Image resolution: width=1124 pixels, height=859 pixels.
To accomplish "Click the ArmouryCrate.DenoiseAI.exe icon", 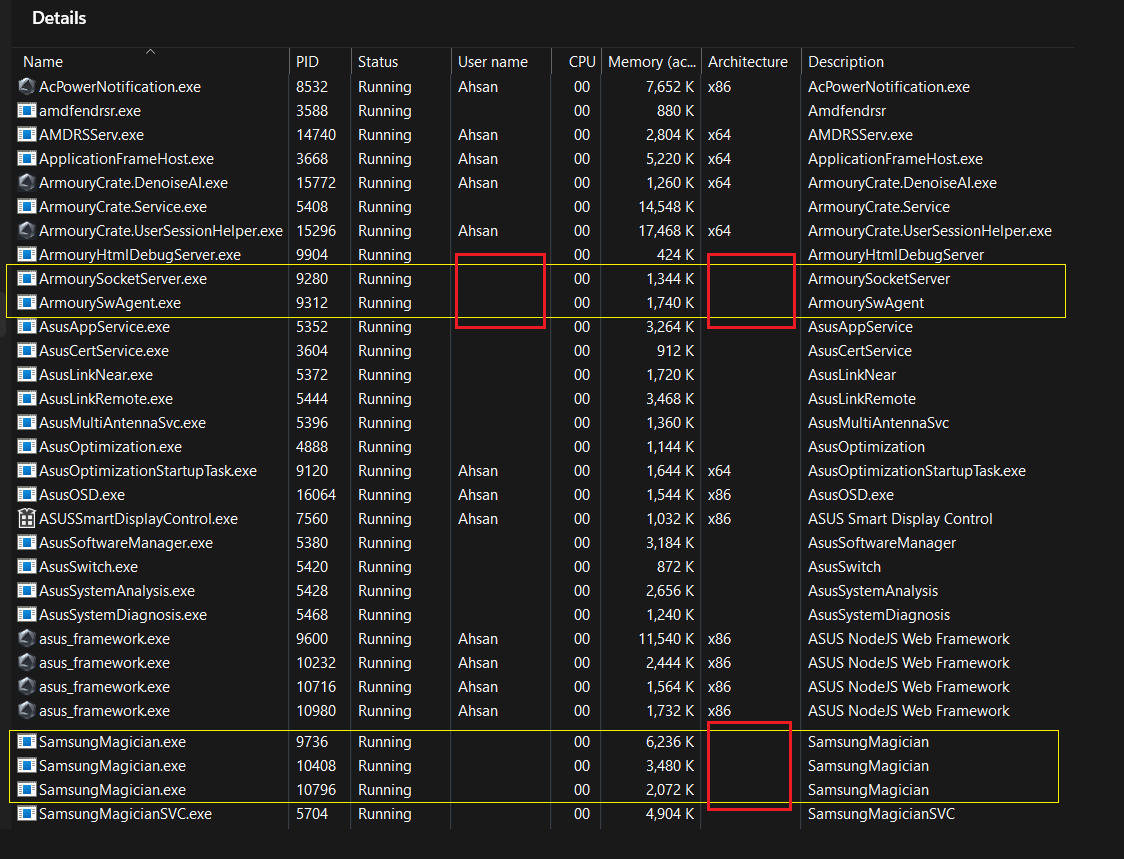I will [27, 183].
